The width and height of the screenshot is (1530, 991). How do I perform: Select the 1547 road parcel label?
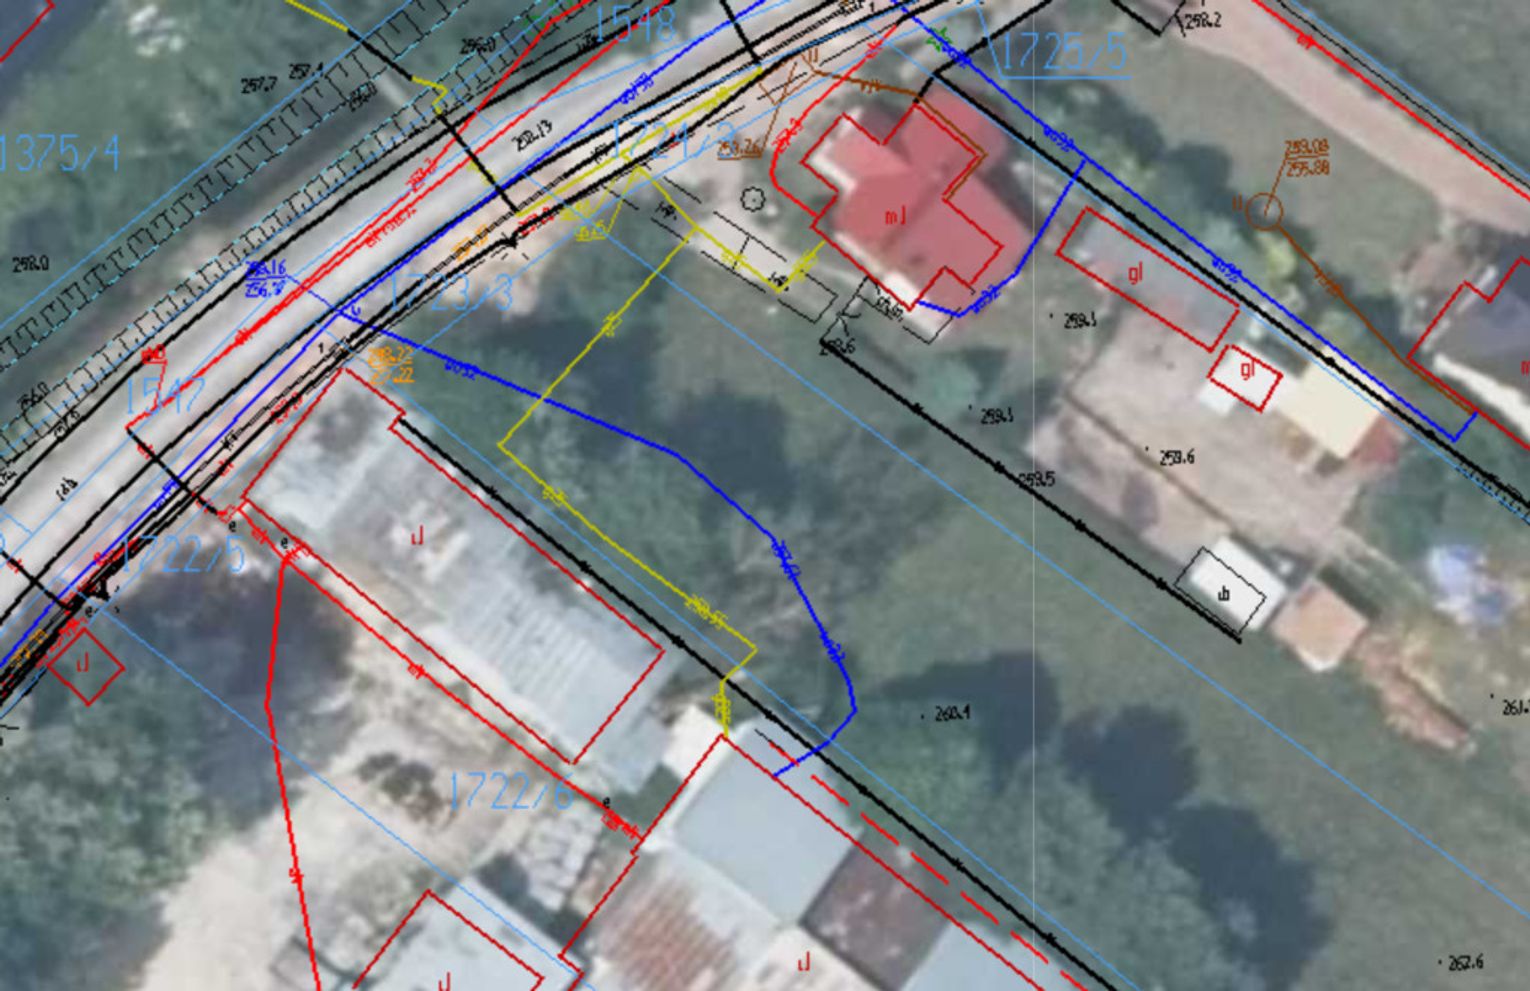pos(165,397)
